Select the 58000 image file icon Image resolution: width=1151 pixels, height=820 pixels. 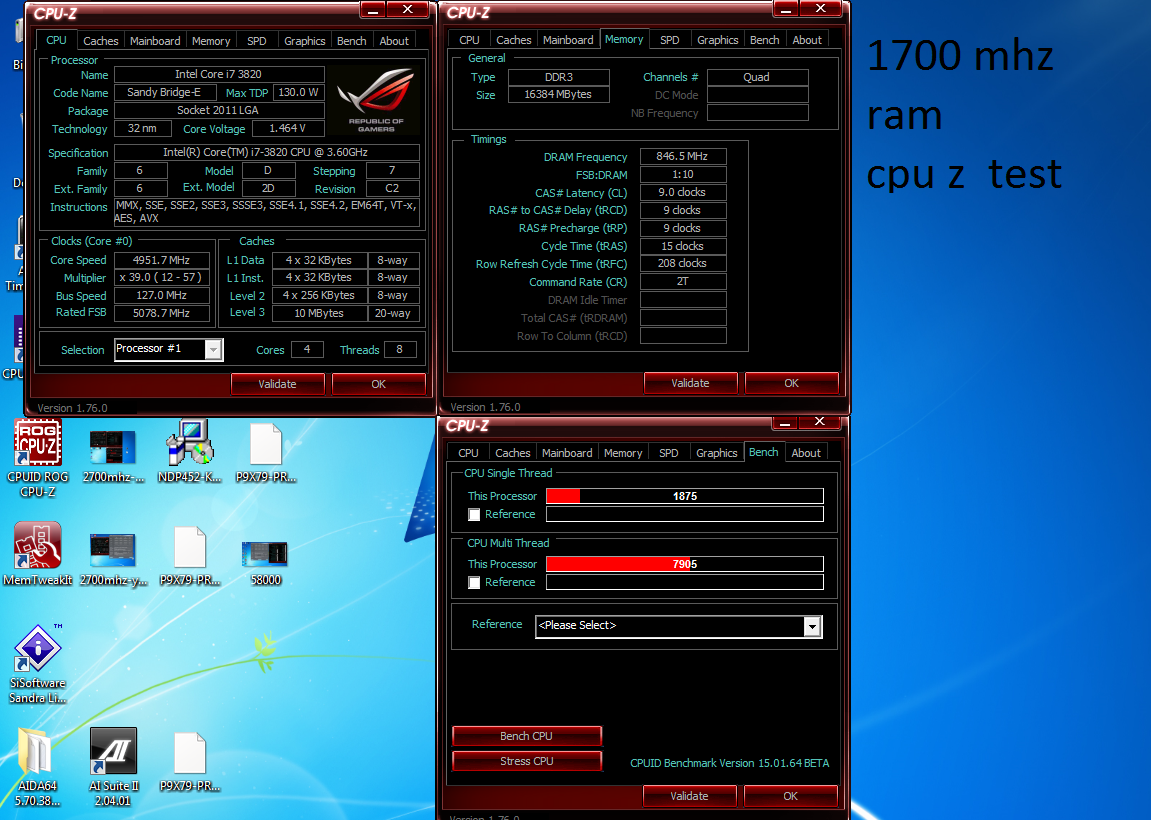tap(265, 562)
